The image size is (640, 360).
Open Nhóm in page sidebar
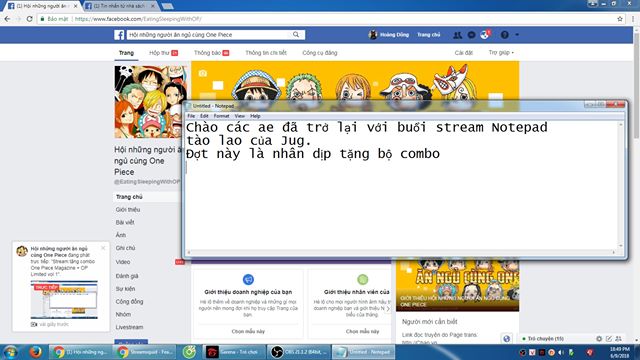pos(123,314)
